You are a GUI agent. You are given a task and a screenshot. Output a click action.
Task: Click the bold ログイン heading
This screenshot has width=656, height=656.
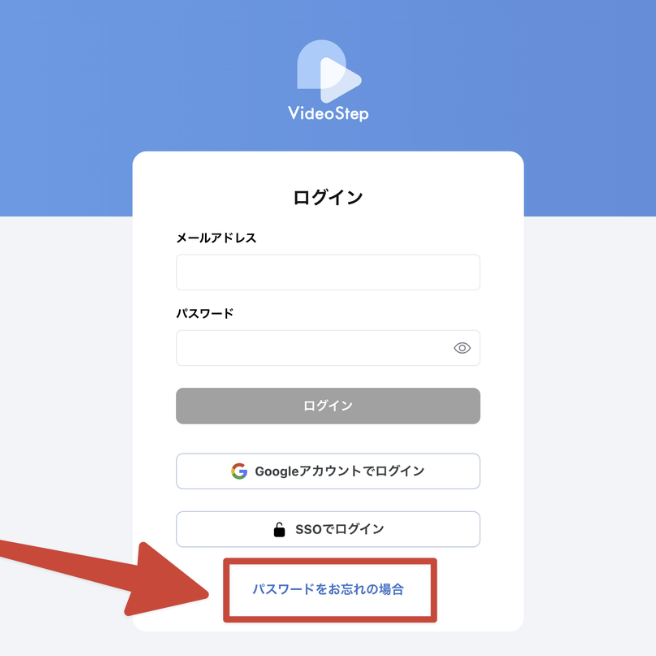pyautogui.click(x=328, y=197)
